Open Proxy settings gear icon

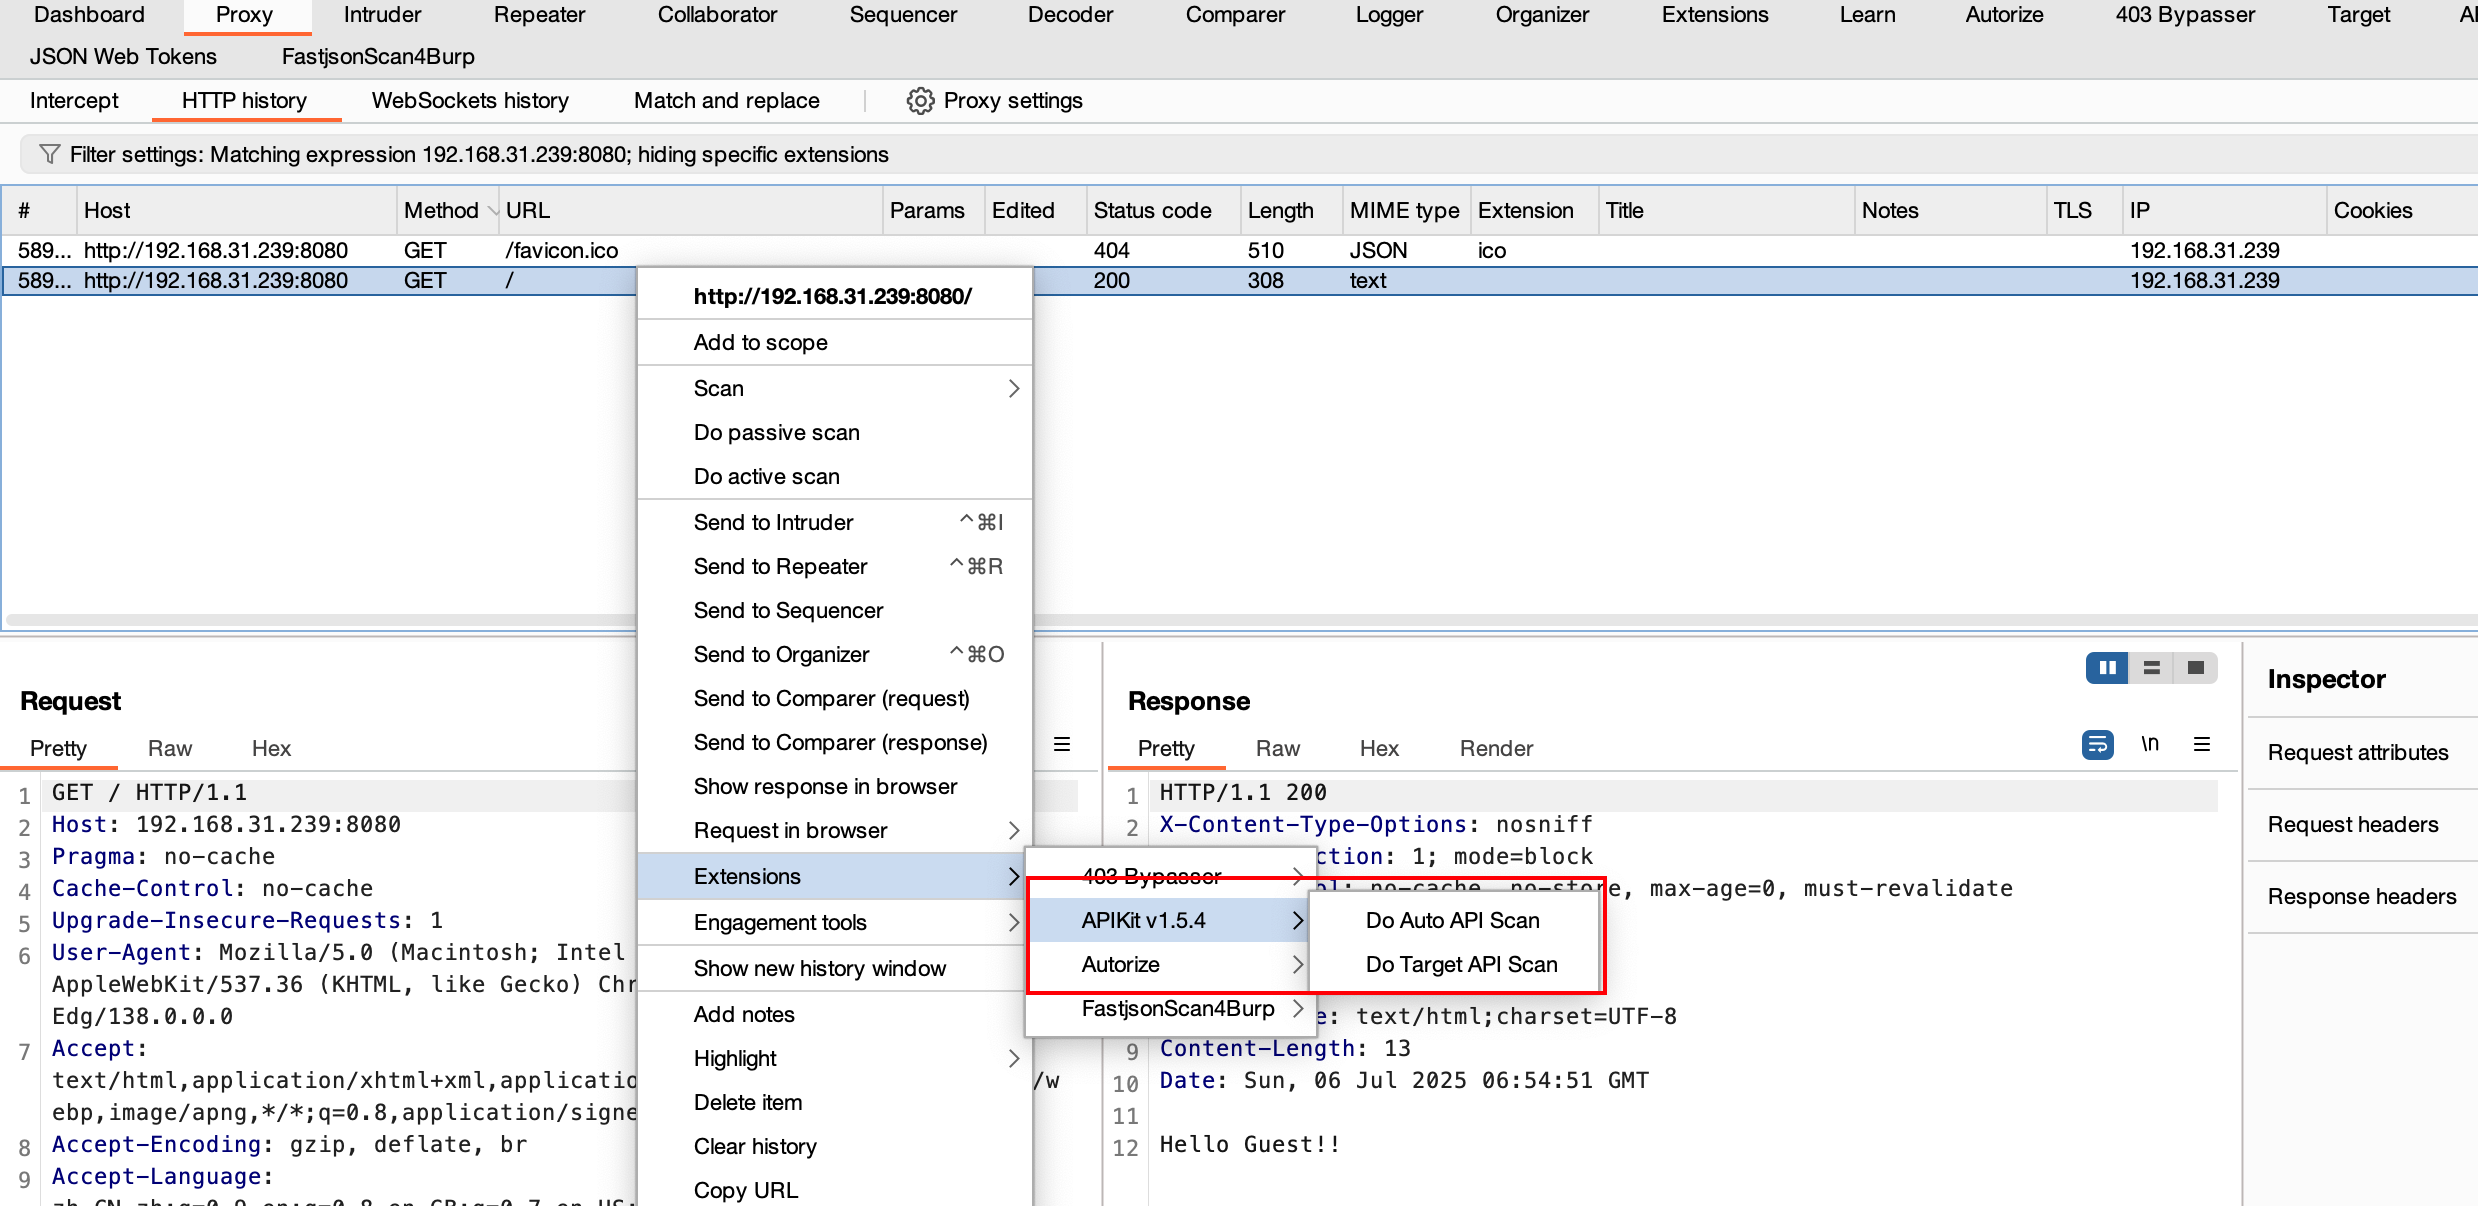pos(920,101)
